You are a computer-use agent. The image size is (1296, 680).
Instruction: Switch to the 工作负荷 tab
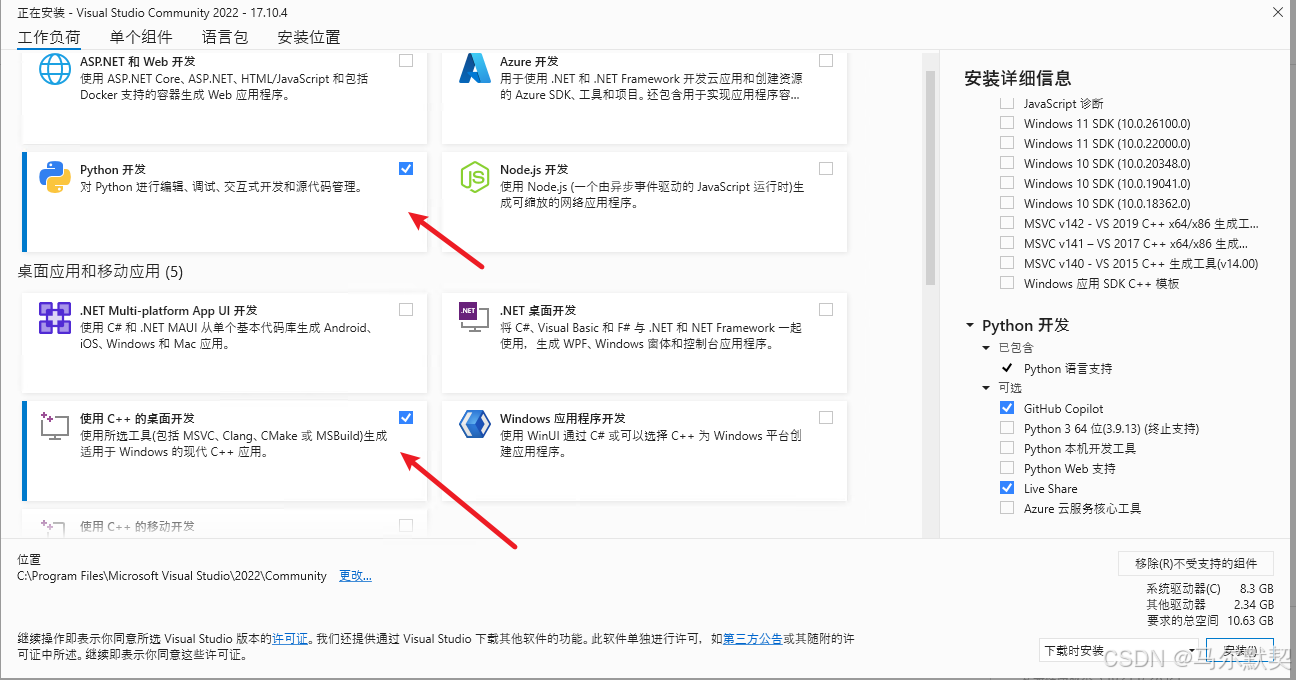pos(49,37)
